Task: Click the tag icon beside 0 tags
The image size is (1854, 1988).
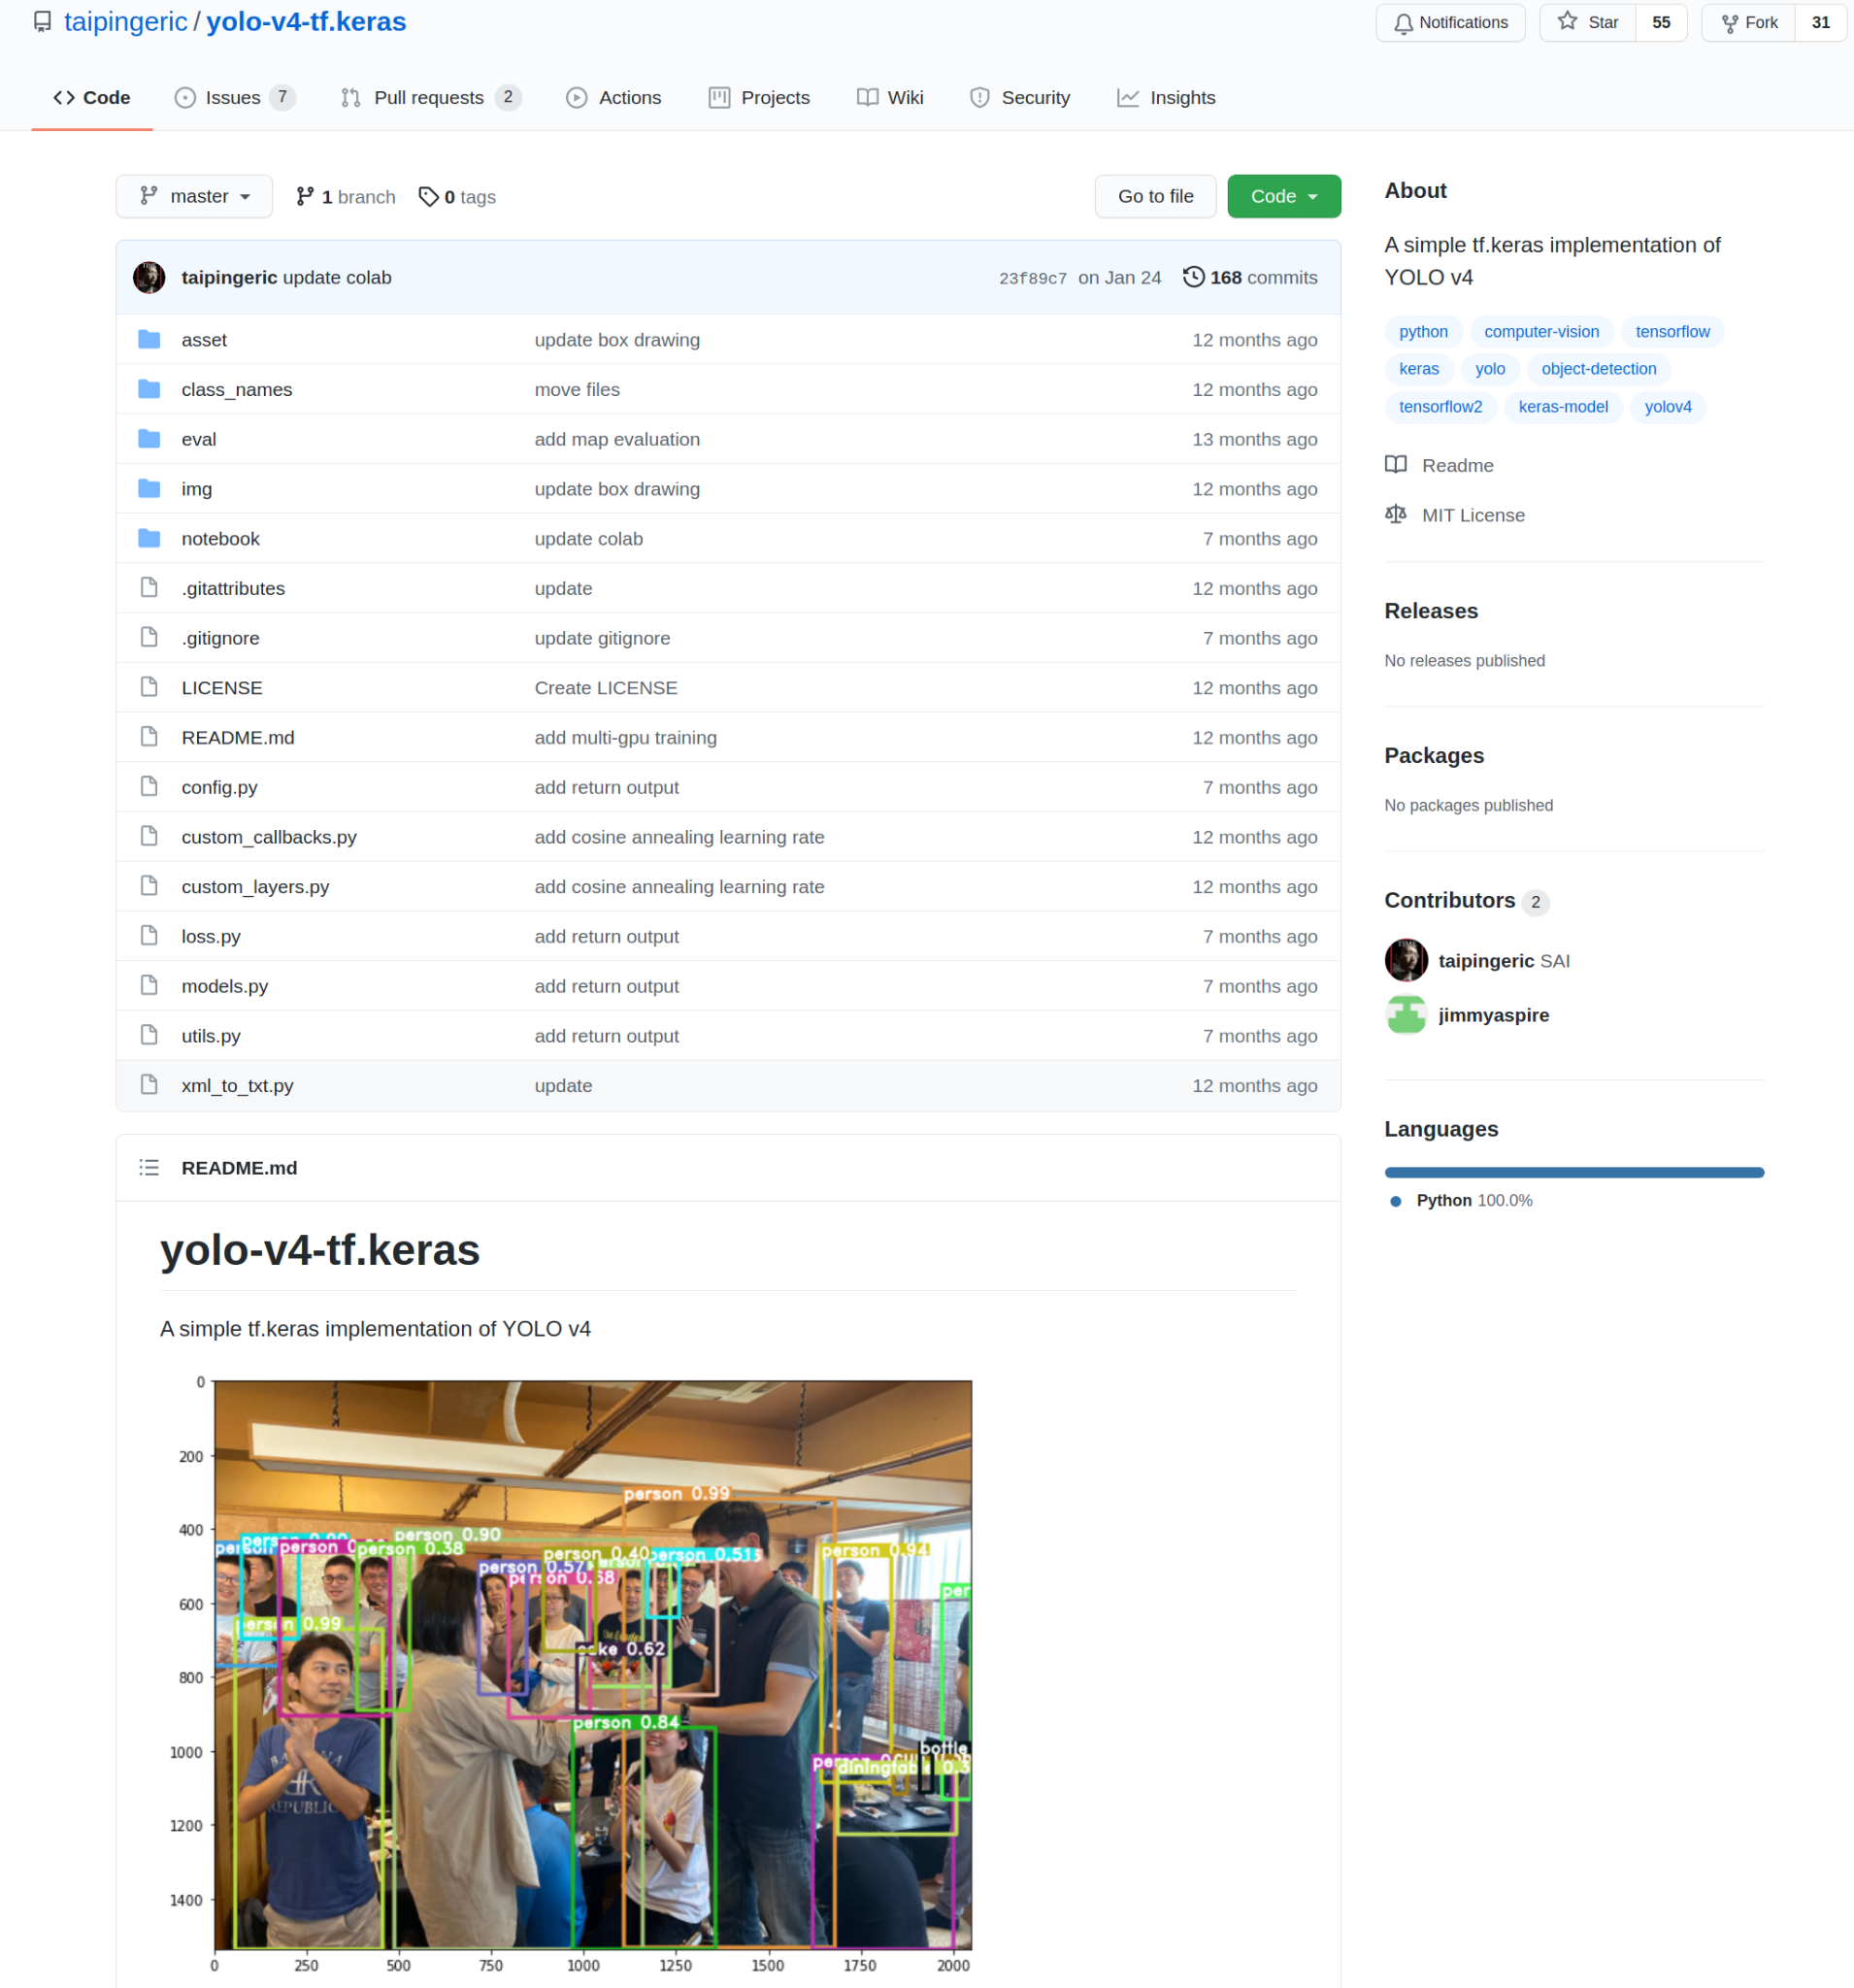Action: click(x=429, y=197)
